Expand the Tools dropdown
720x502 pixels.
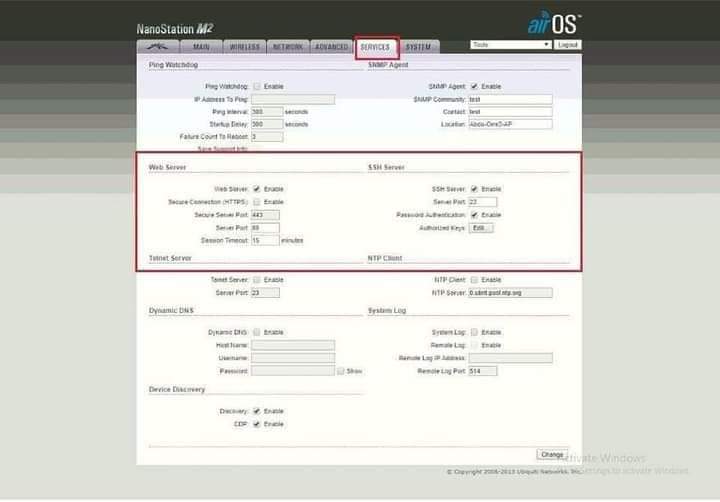pos(510,45)
